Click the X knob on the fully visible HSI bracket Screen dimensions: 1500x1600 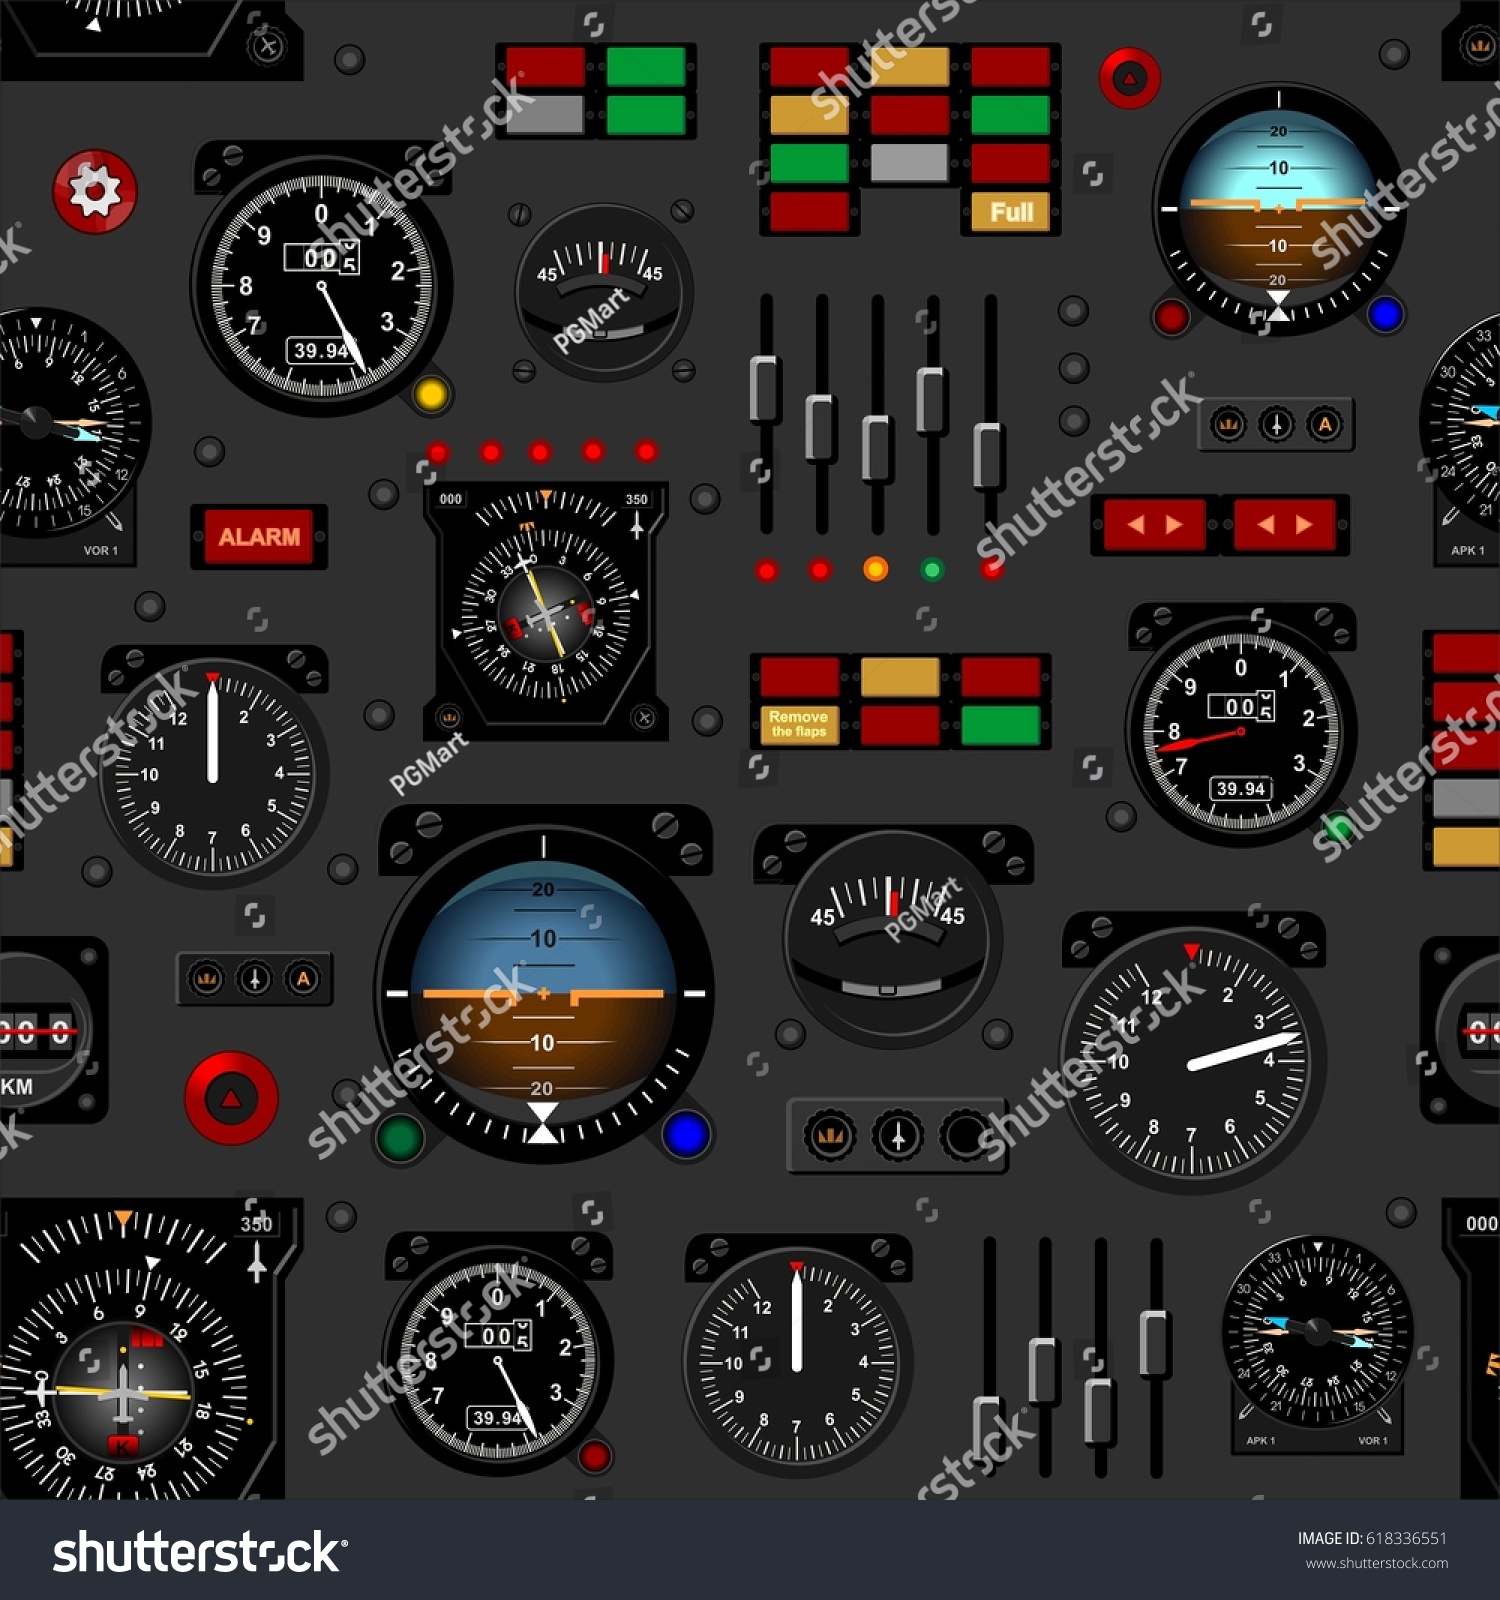[645, 717]
